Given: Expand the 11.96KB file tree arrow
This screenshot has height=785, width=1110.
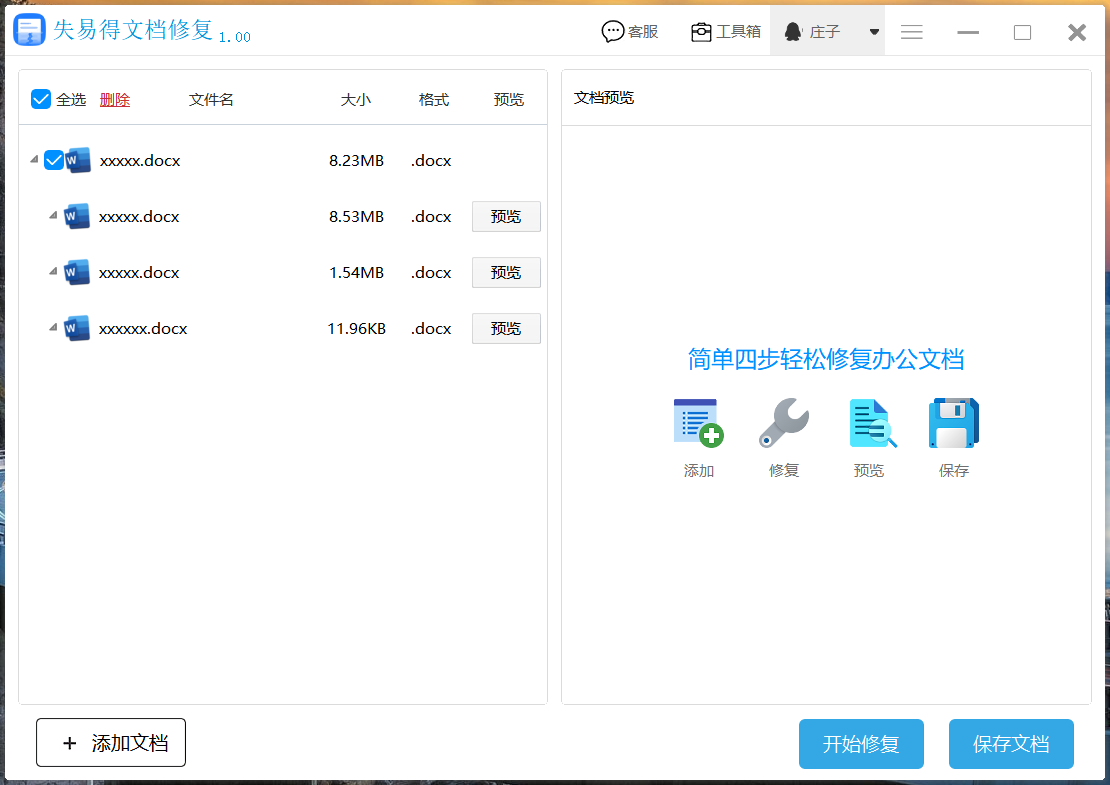Looking at the screenshot, I should coord(54,328).
